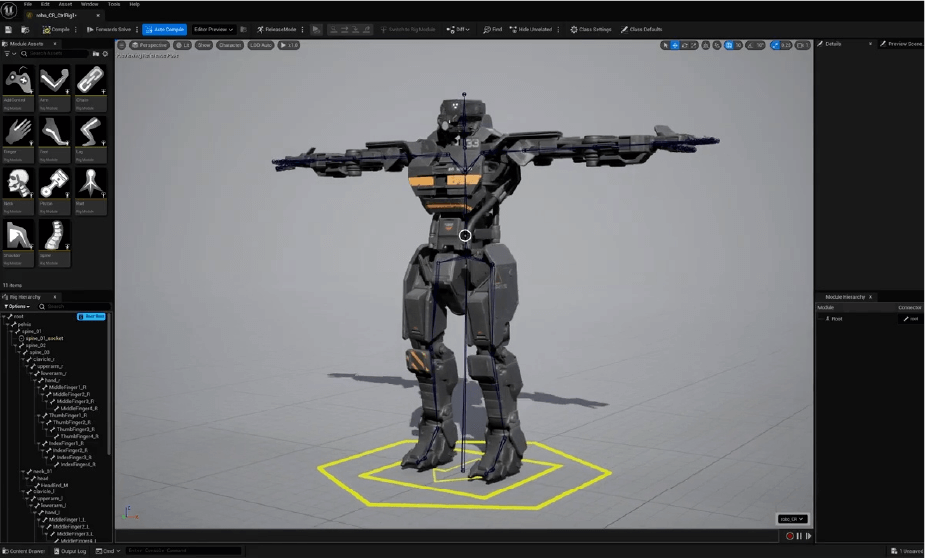Image resolution: width=925 pixels, height=558 pixels.
Task: Open the Asset menu
Action: coord(65,4)
